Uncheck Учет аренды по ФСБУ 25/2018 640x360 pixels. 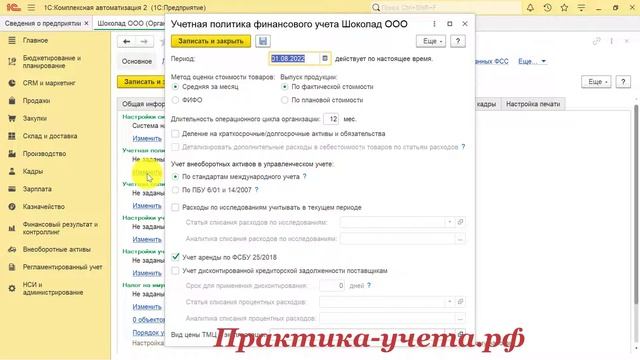click(x=176, y=257)
